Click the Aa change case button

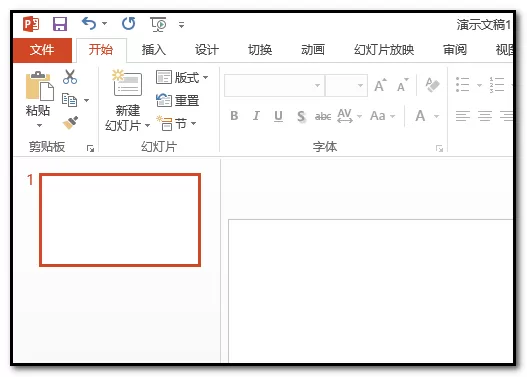377,116
